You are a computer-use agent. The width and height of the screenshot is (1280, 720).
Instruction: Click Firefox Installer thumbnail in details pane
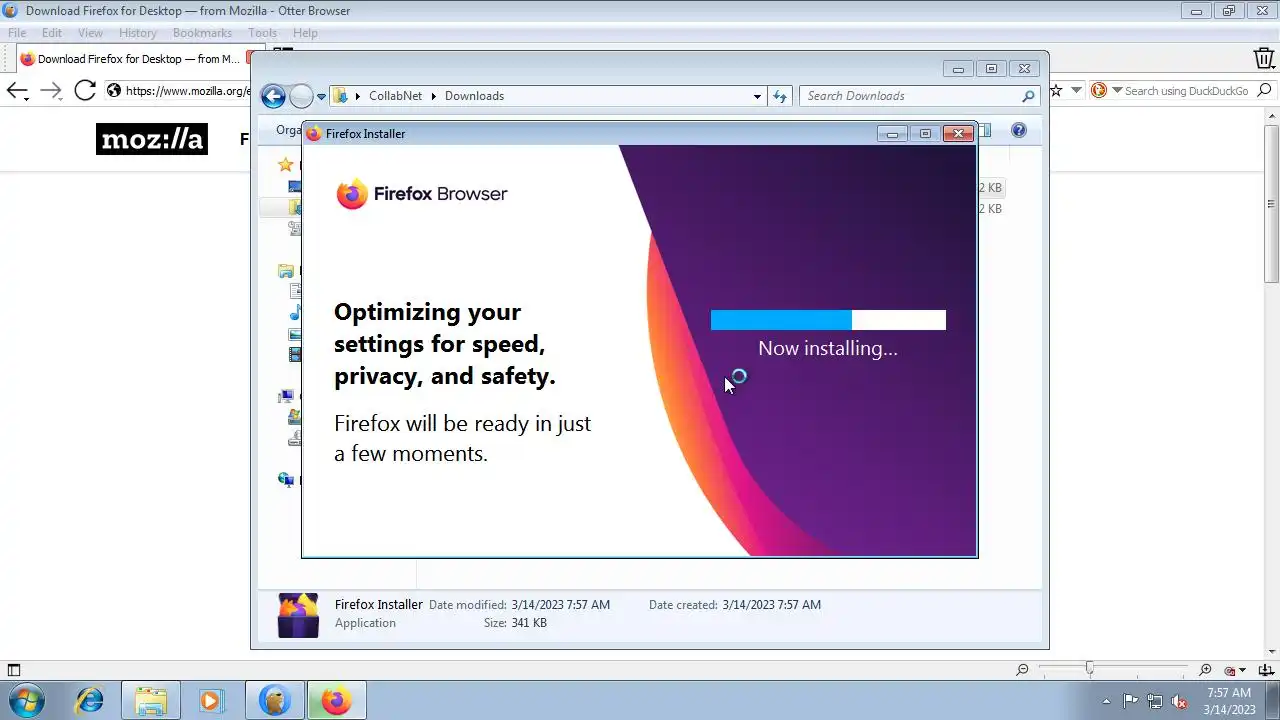pyautogui.click(x=298, y=614)
